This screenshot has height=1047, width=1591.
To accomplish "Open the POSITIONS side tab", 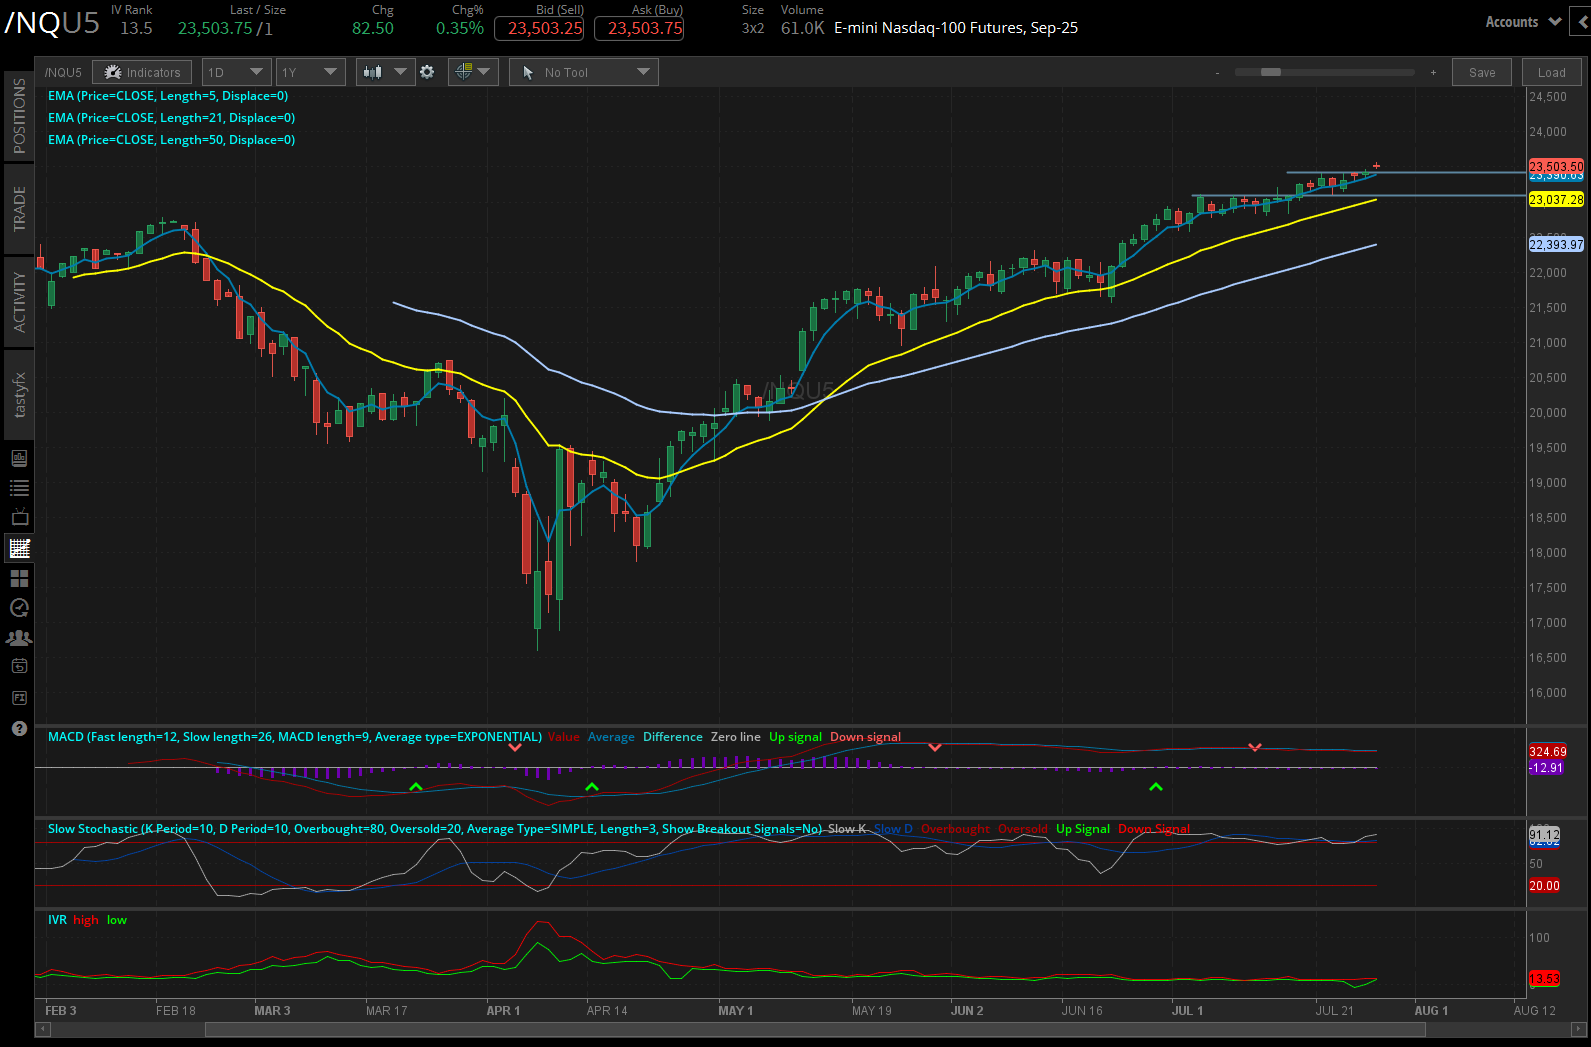I will (19, 115).
